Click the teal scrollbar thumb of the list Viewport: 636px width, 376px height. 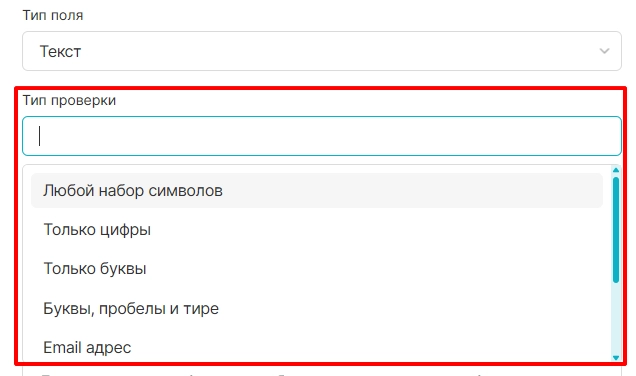point(616,230)
